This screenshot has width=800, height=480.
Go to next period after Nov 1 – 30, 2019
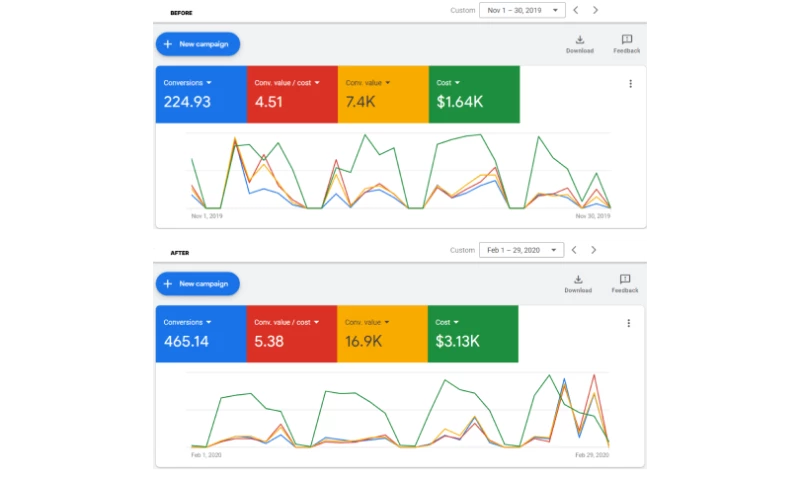click(x=595, y=10)
